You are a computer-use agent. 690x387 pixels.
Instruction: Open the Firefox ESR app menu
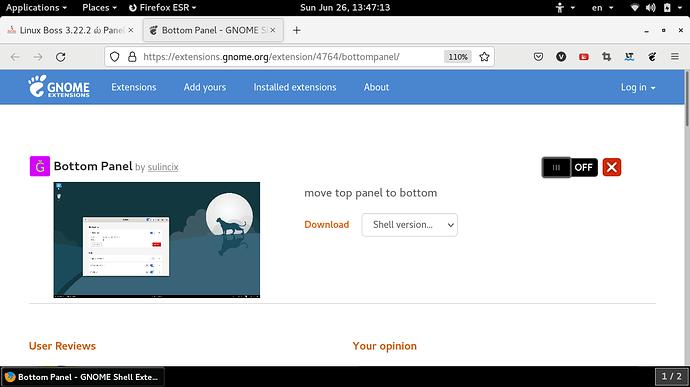(162, 7)
